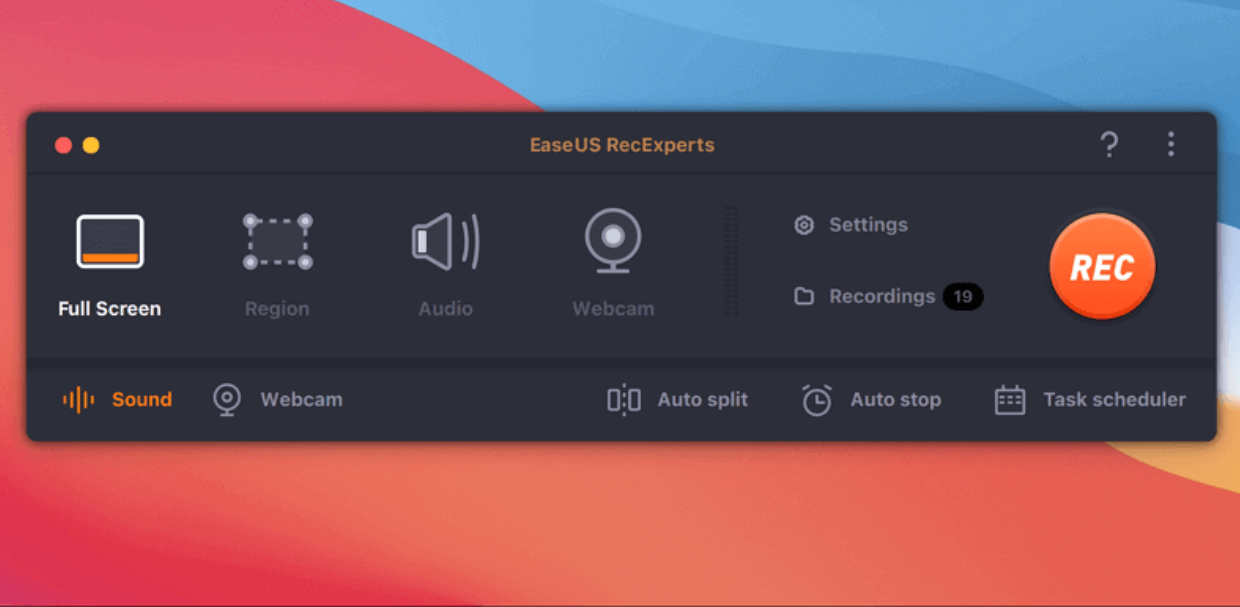
Task: Open Recordings via the folder icon
Action: coord(804,297)
